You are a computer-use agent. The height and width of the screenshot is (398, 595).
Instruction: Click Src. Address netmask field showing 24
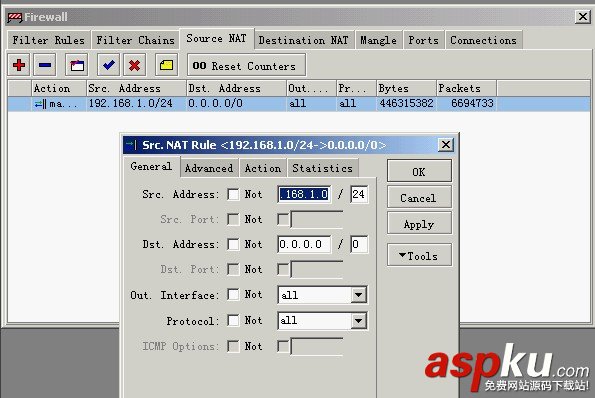[359, 195]
